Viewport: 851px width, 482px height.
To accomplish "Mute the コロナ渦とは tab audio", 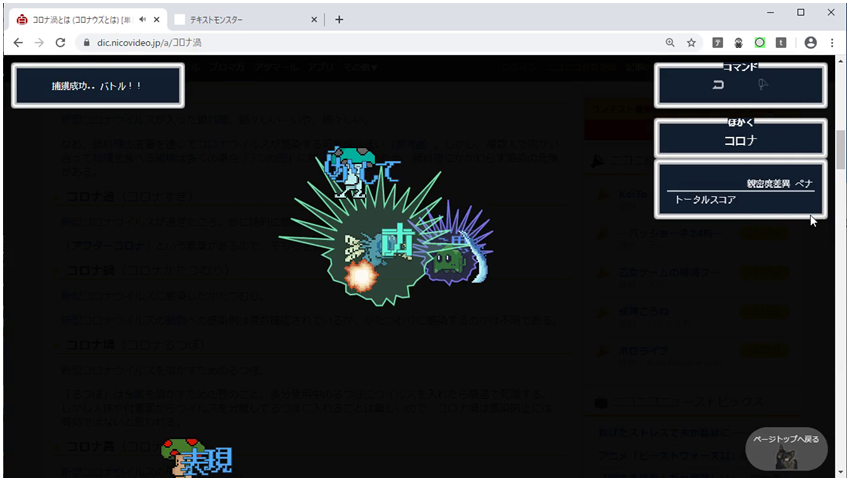I will click(x=143, y=20).
